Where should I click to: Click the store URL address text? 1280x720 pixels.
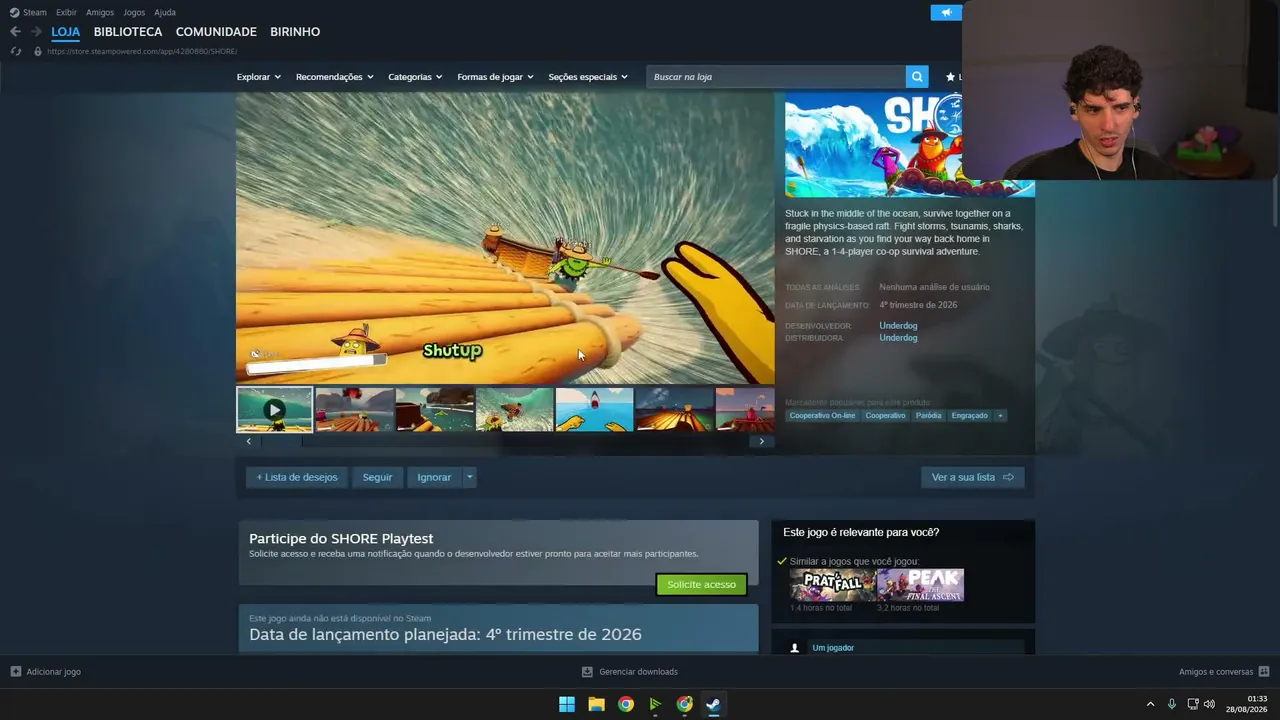[142, 51]
